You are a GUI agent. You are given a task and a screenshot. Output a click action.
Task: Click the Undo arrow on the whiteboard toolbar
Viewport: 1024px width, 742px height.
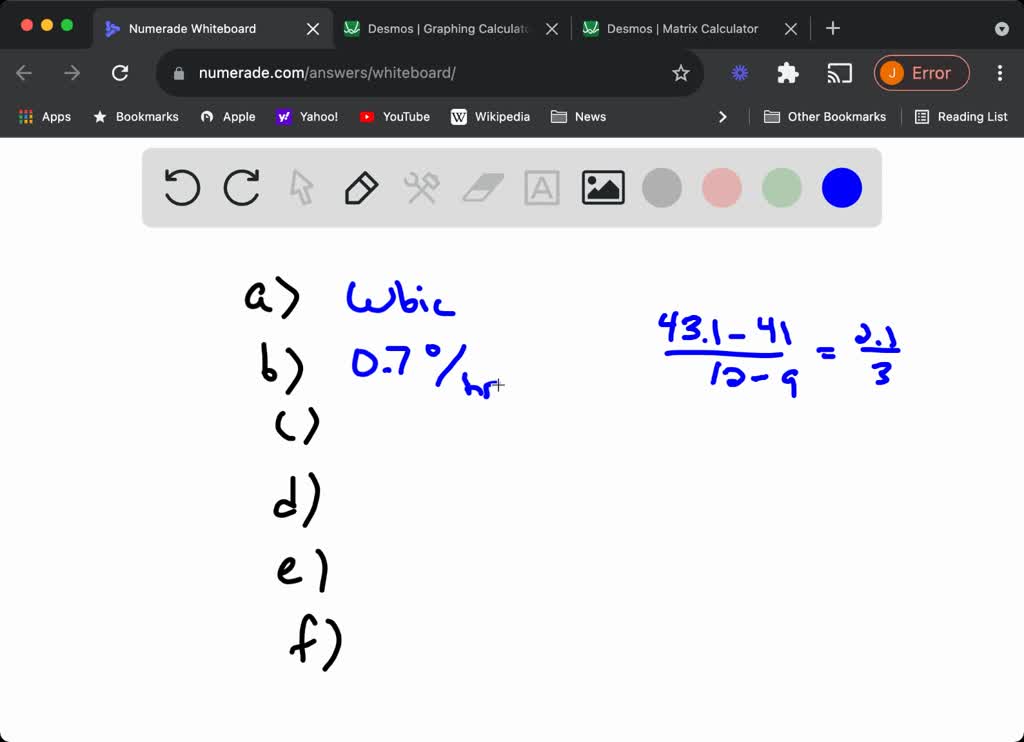coord(181,187)
